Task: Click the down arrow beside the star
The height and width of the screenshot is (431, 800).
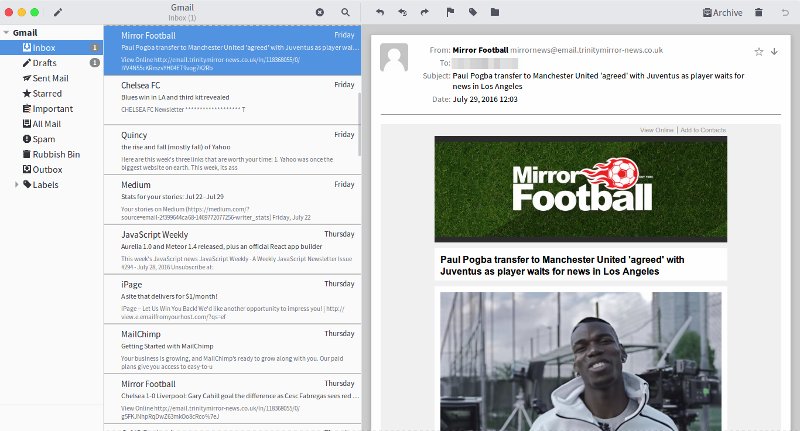Action: pyautogui.click(x=773, y=50)
